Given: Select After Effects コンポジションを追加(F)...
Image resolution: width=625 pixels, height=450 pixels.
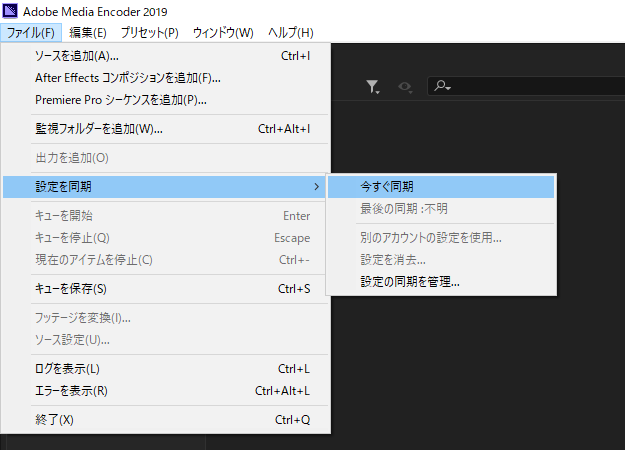Looking at the screenshot, I should click(166, 78).
